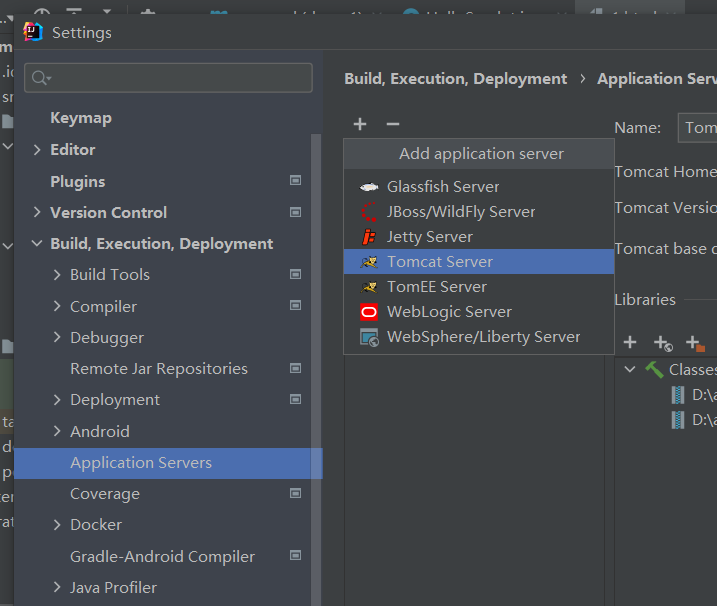Click the project-level icon beside Coverage
The height and width of the screenshot is (606, 717).
coord(295,494)
